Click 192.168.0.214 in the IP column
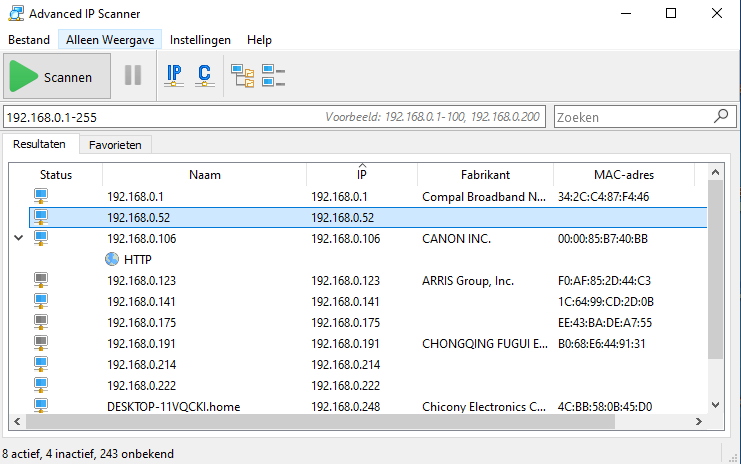 point(345,365)
